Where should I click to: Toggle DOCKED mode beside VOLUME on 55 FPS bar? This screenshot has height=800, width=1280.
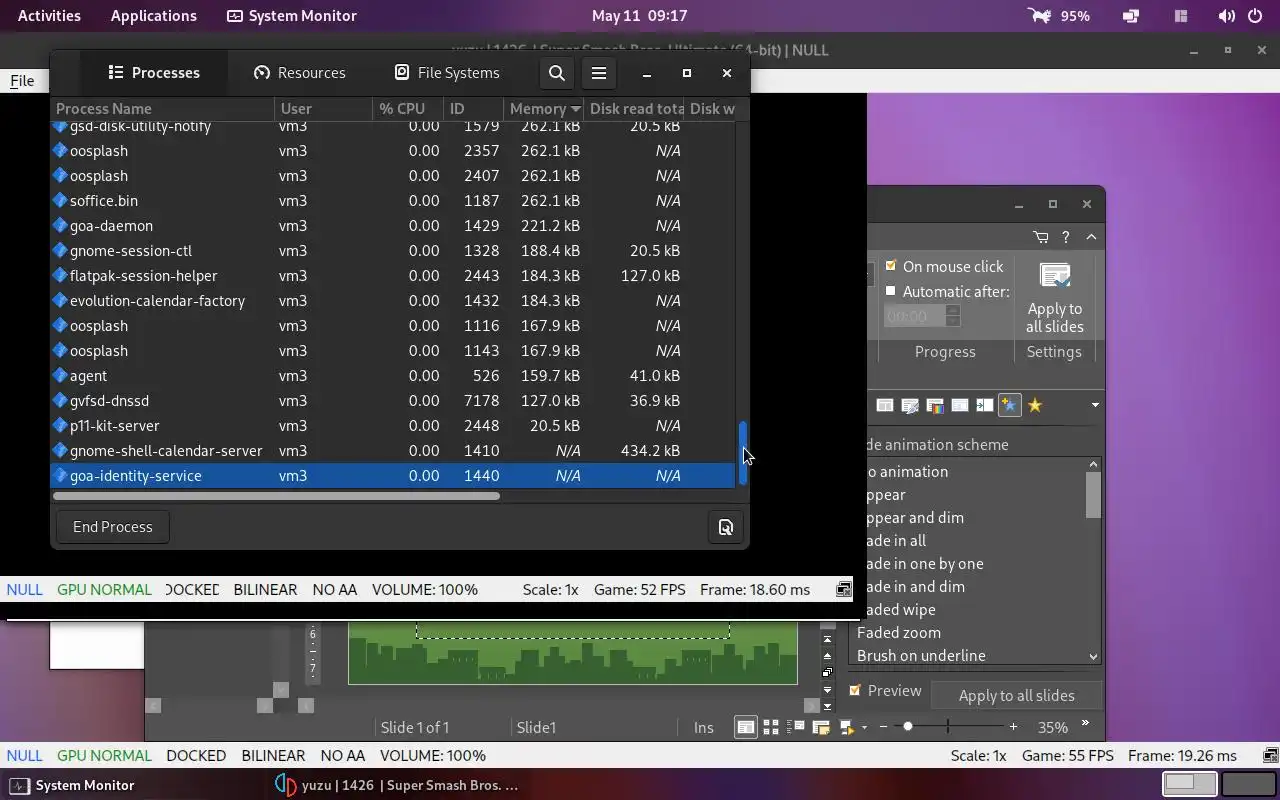[x=196, y=755]
